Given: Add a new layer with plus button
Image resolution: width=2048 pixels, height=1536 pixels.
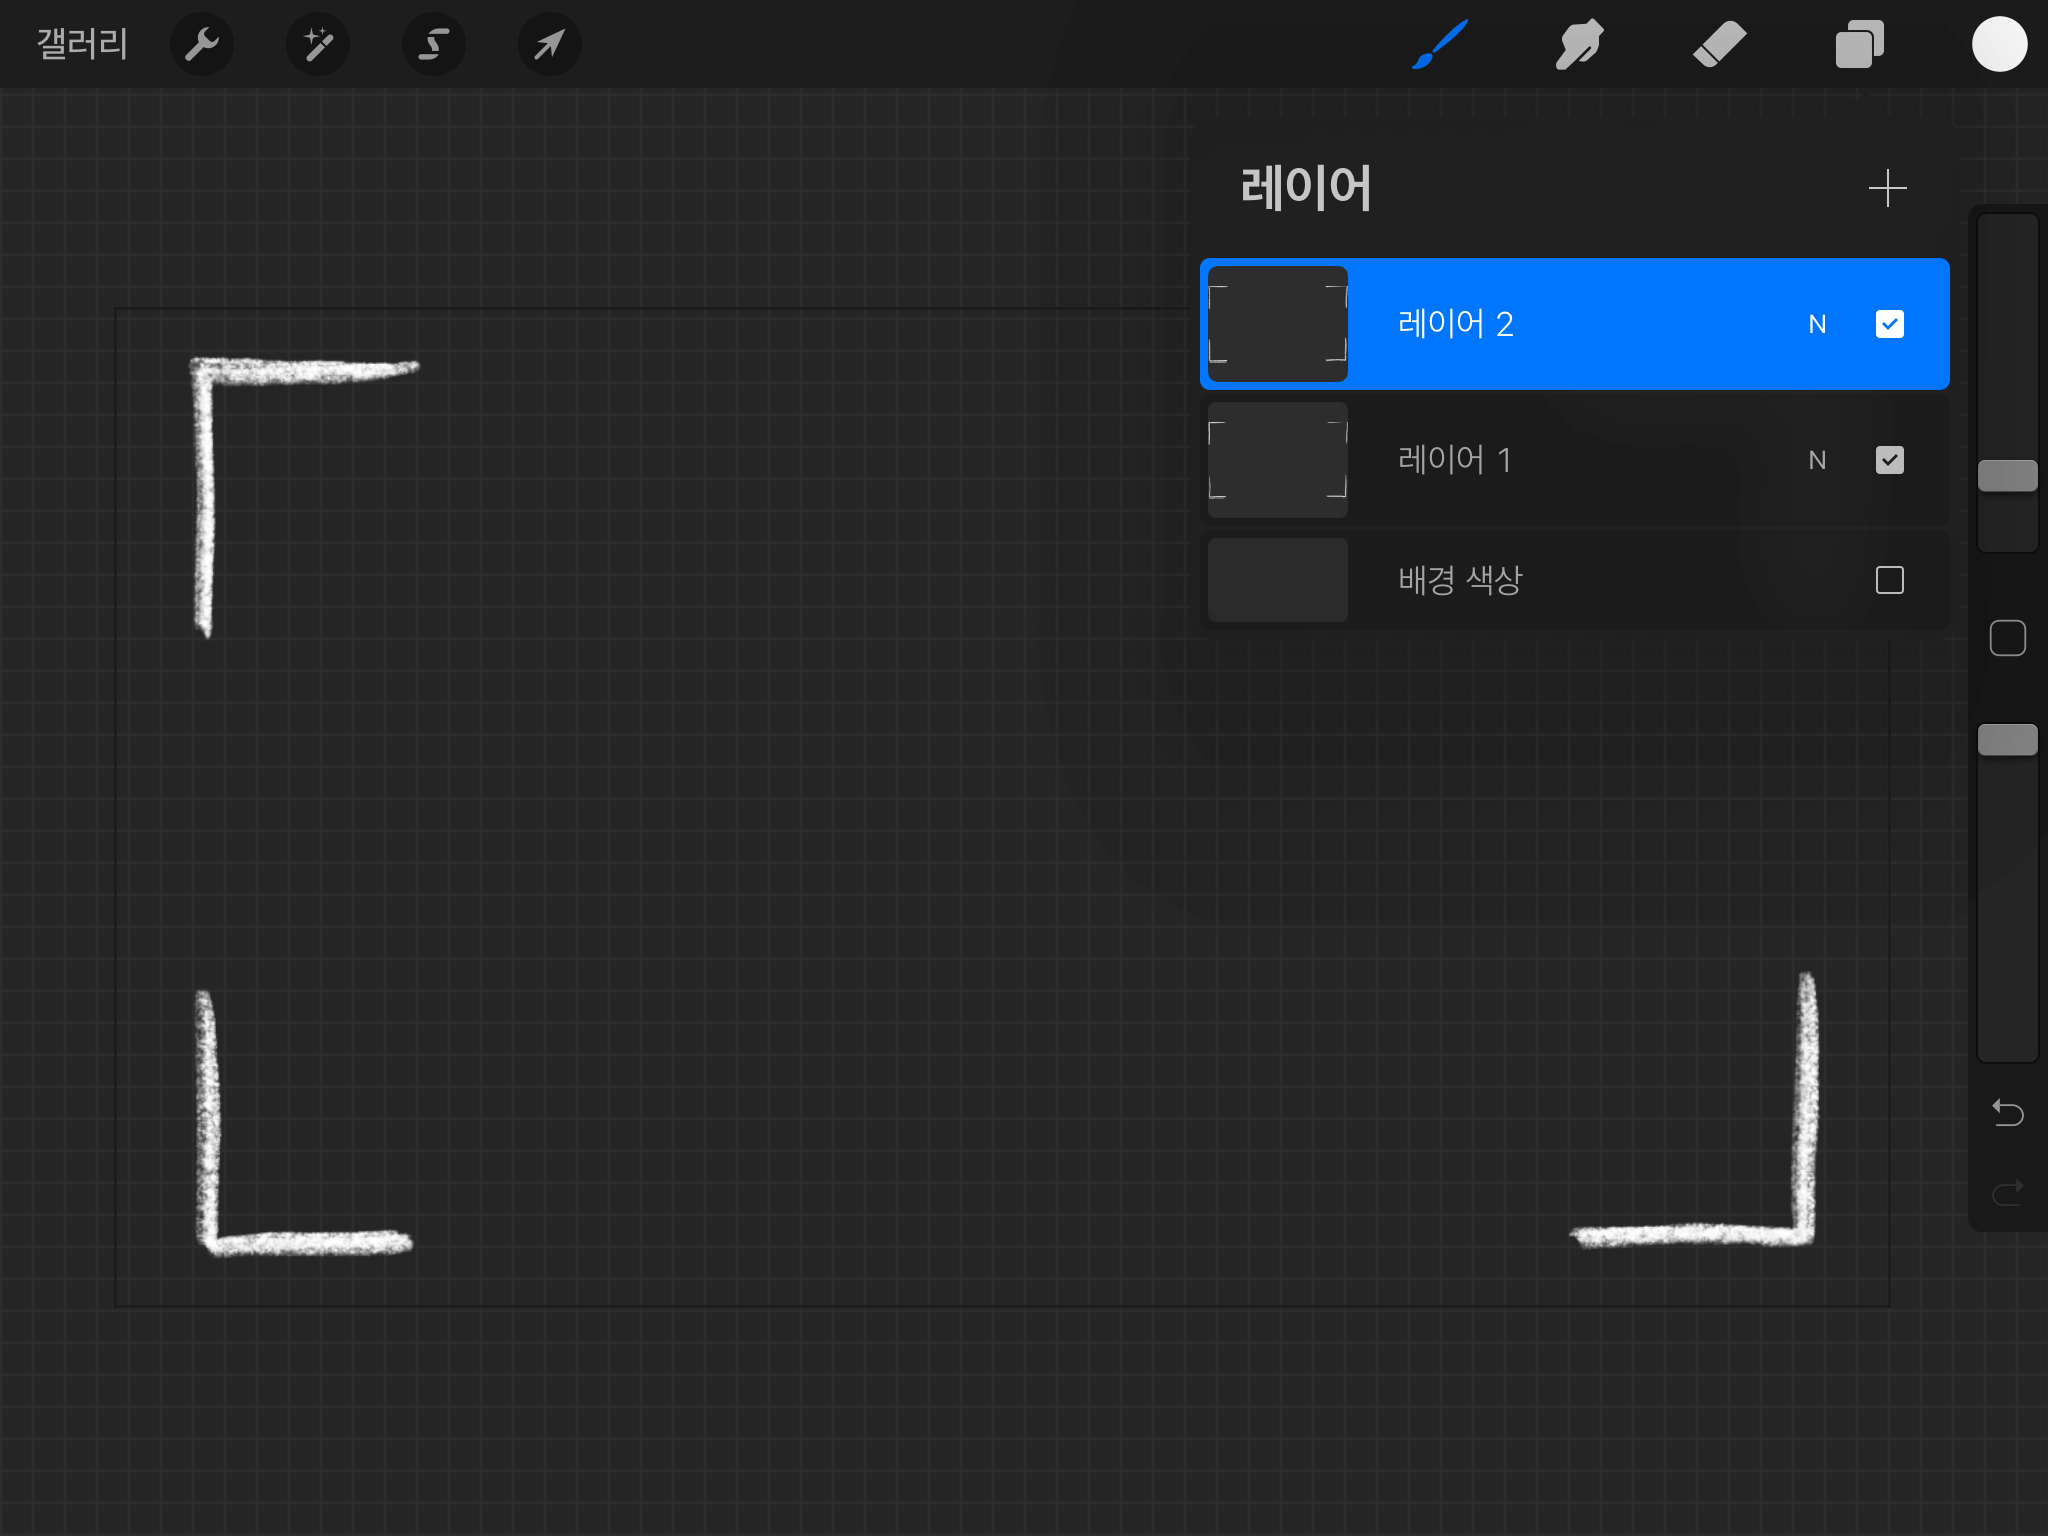Looking at the screenshot, I should [x=1887, y=188].
